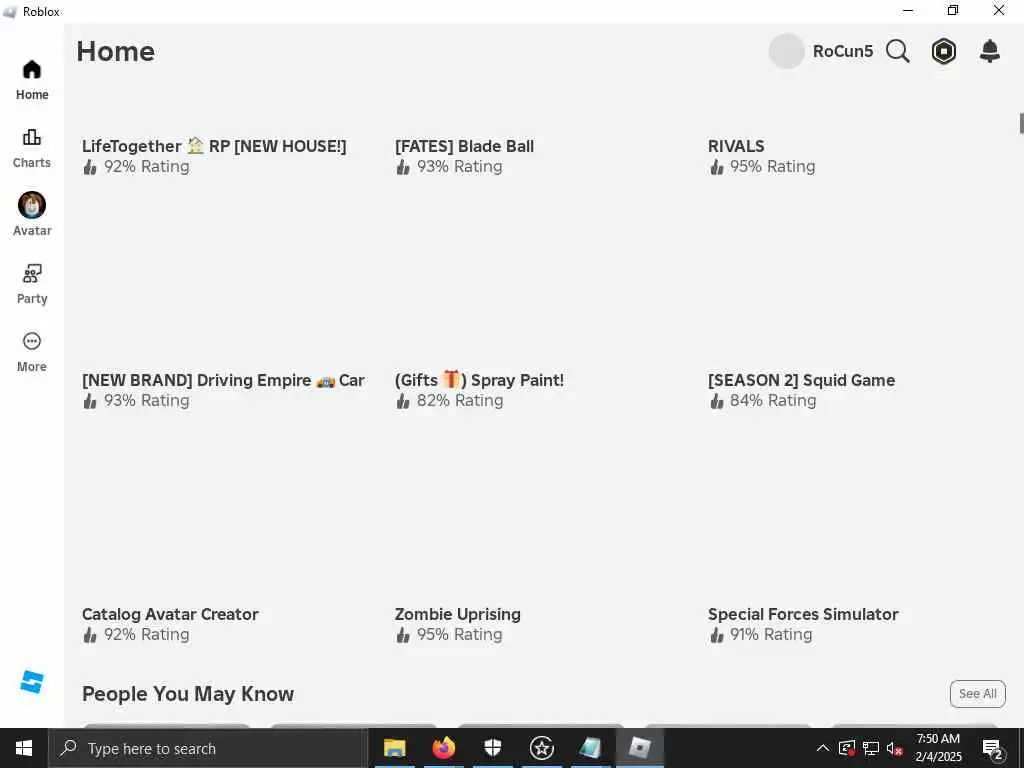Screen dimensions: 1024x768
Task: Open the Windows Start menu
Action: [24, 748]
